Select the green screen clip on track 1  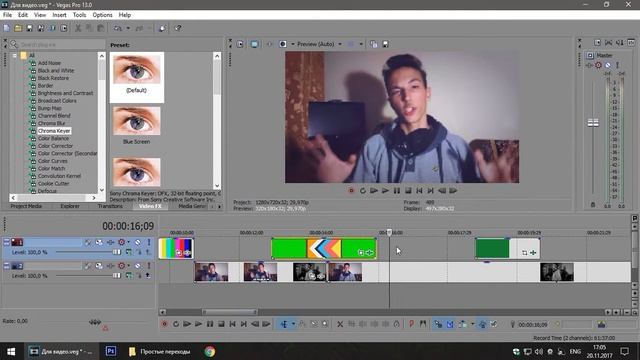click(x=324, y=249)
